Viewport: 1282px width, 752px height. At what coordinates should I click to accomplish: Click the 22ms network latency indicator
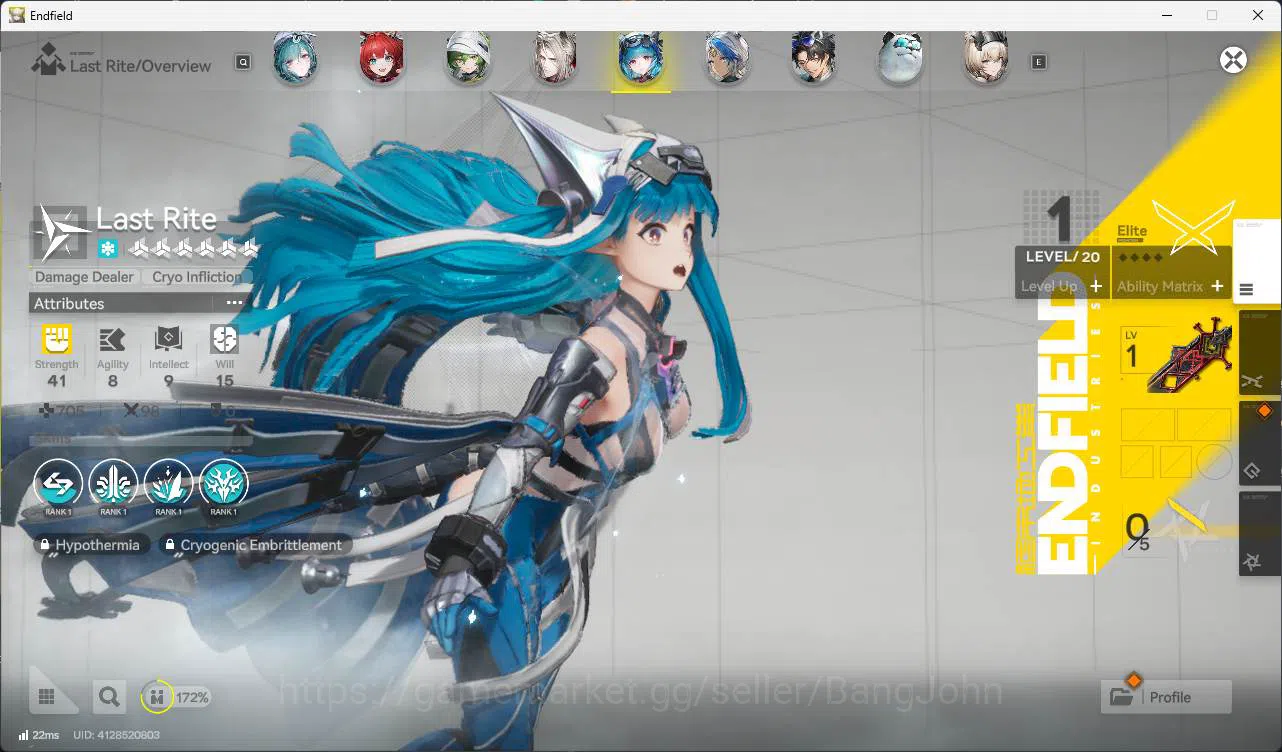(38, 736)
